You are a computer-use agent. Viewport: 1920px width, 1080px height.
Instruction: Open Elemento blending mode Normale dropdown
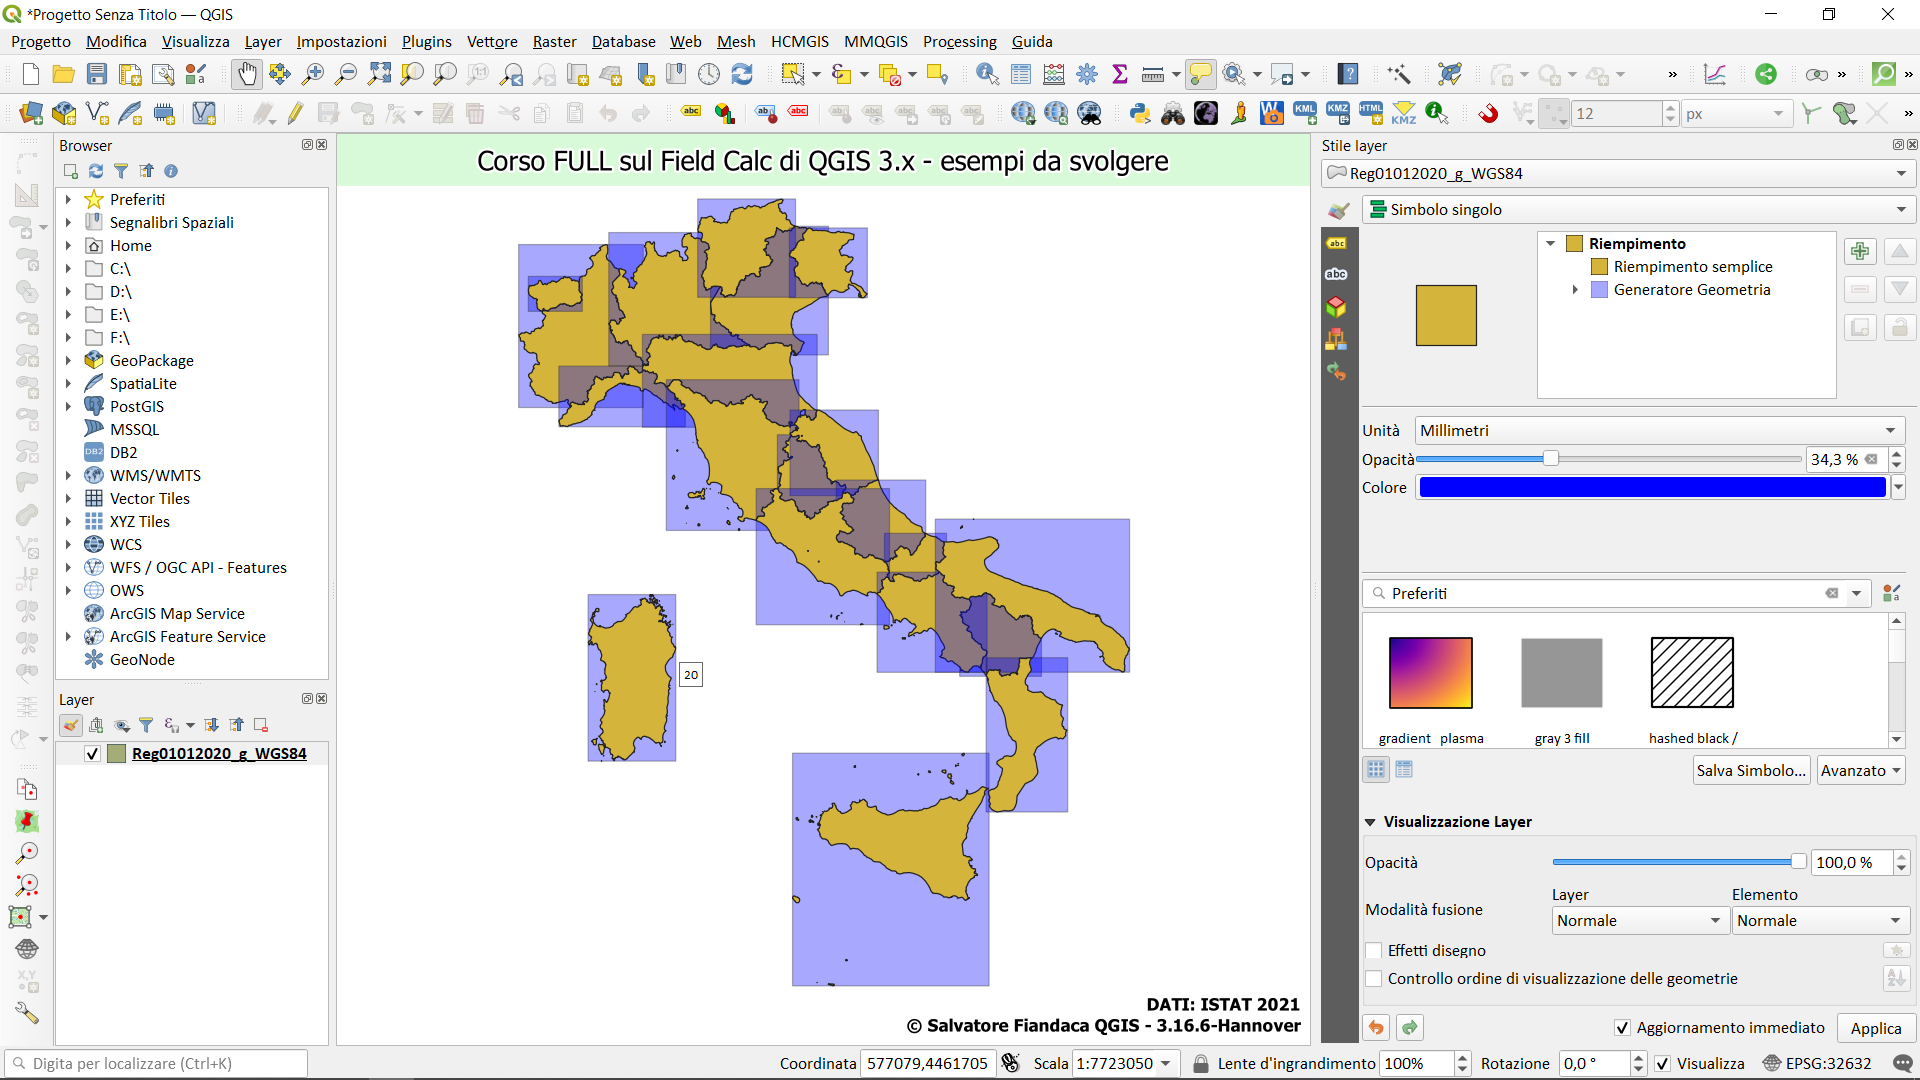[x=1819, y=920]
